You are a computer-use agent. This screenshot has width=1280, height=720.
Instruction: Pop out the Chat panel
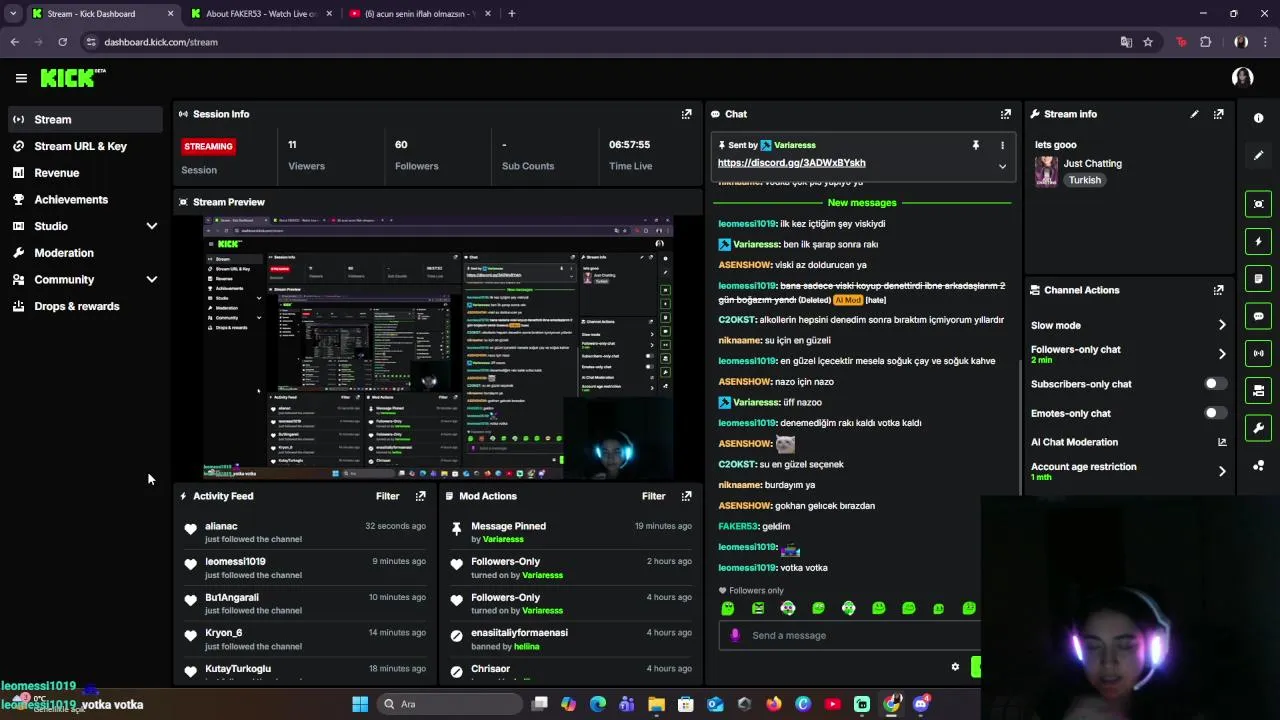click(x=1005, y=114)
